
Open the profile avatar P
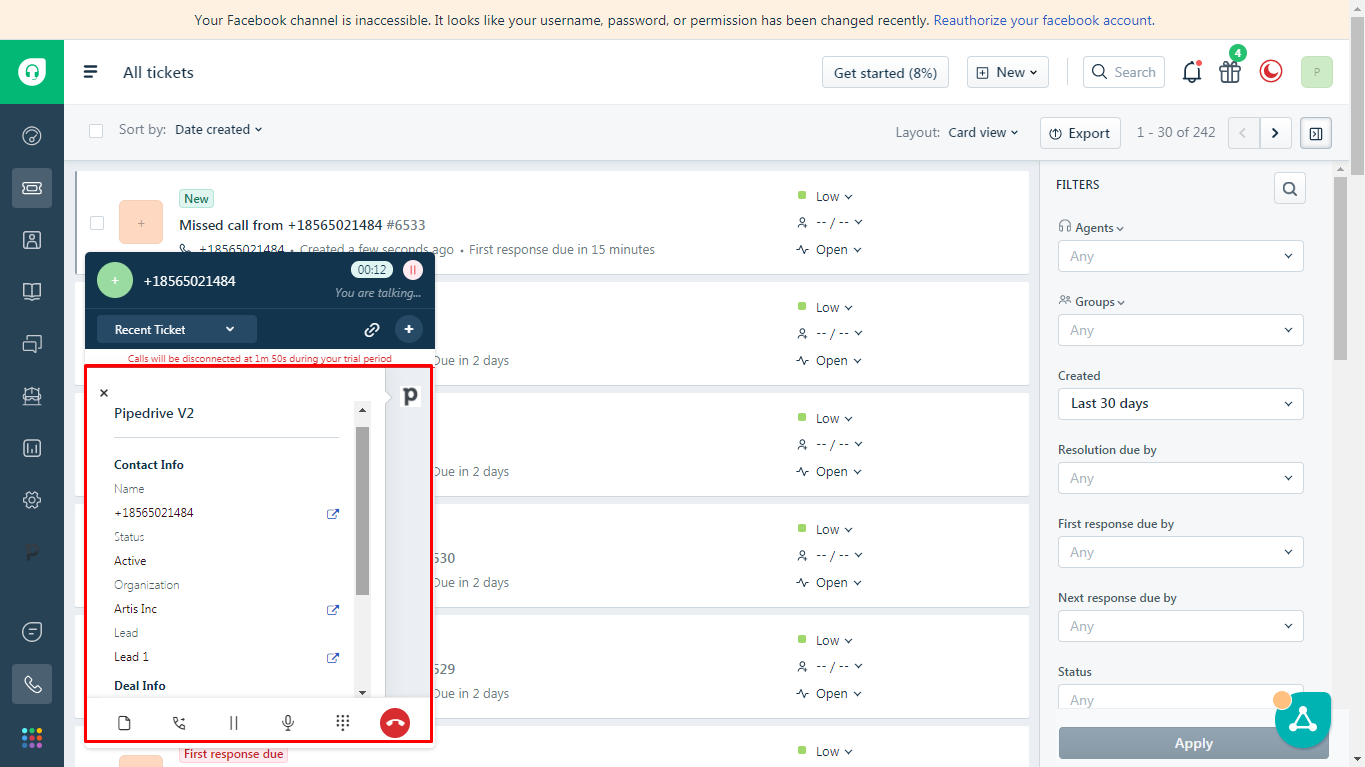[x=1317, y=72]
